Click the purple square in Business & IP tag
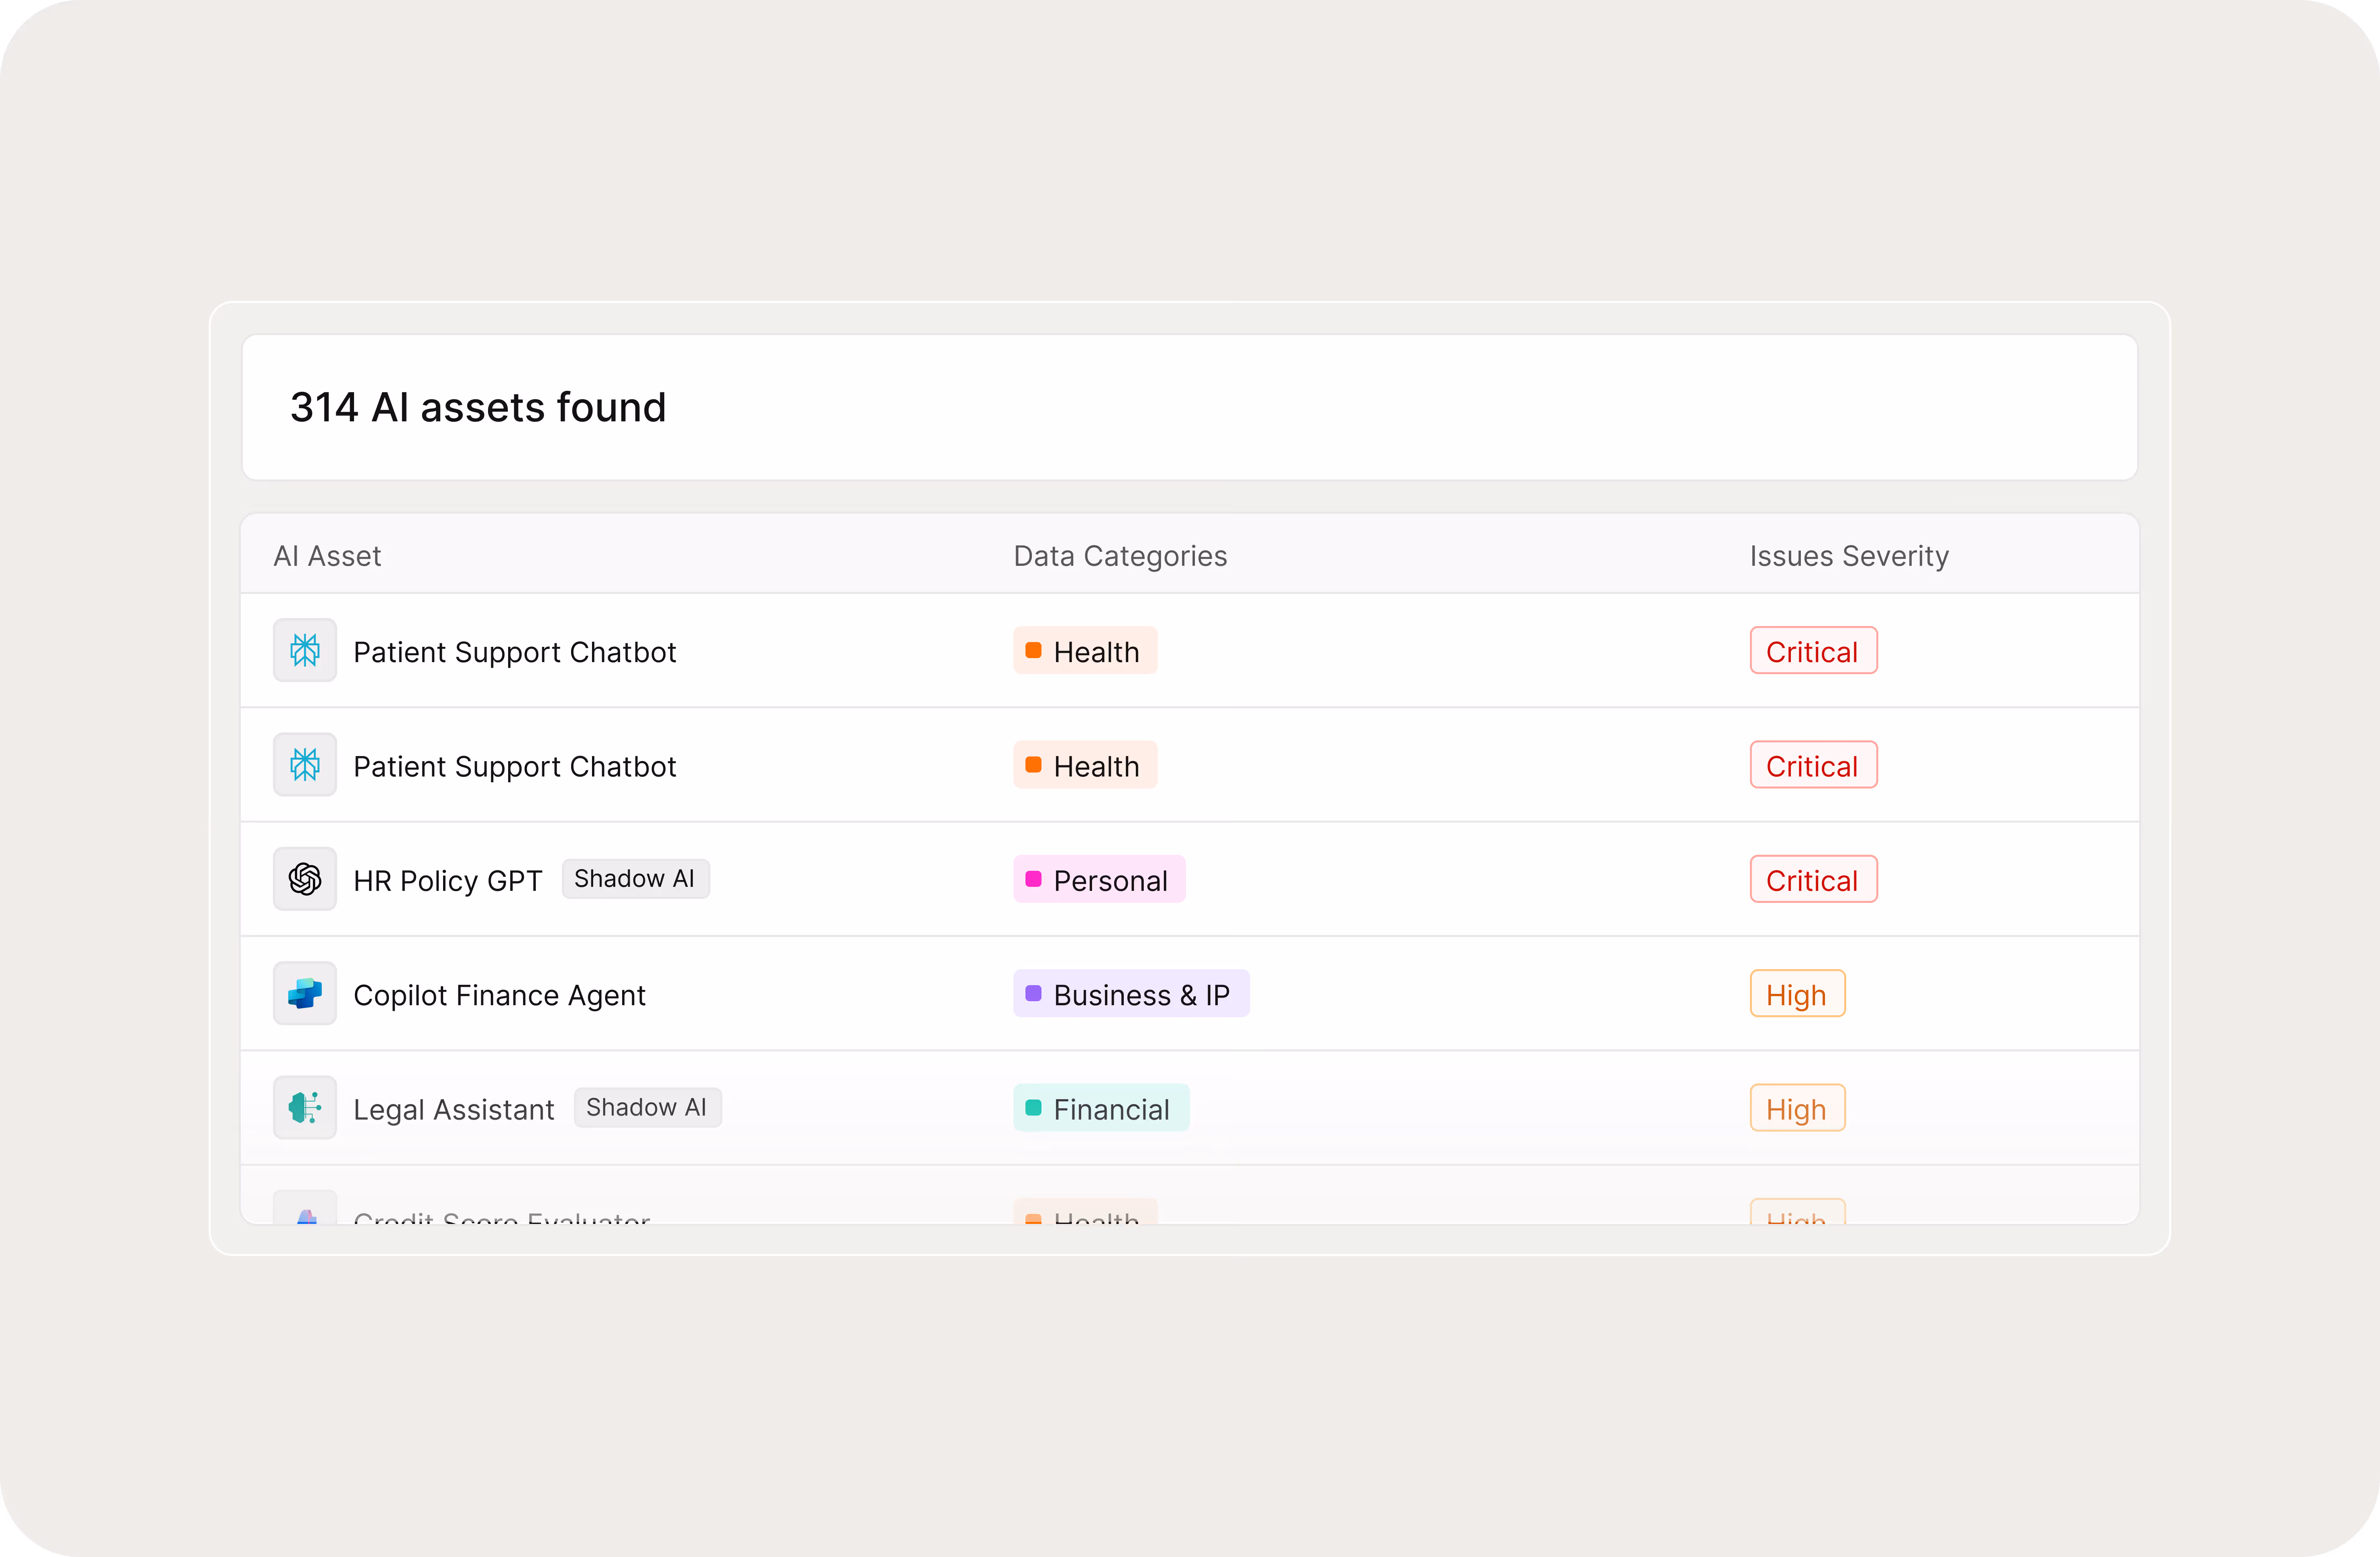Screen dimensions: 2380x1557 click(x=1033, y=993)
